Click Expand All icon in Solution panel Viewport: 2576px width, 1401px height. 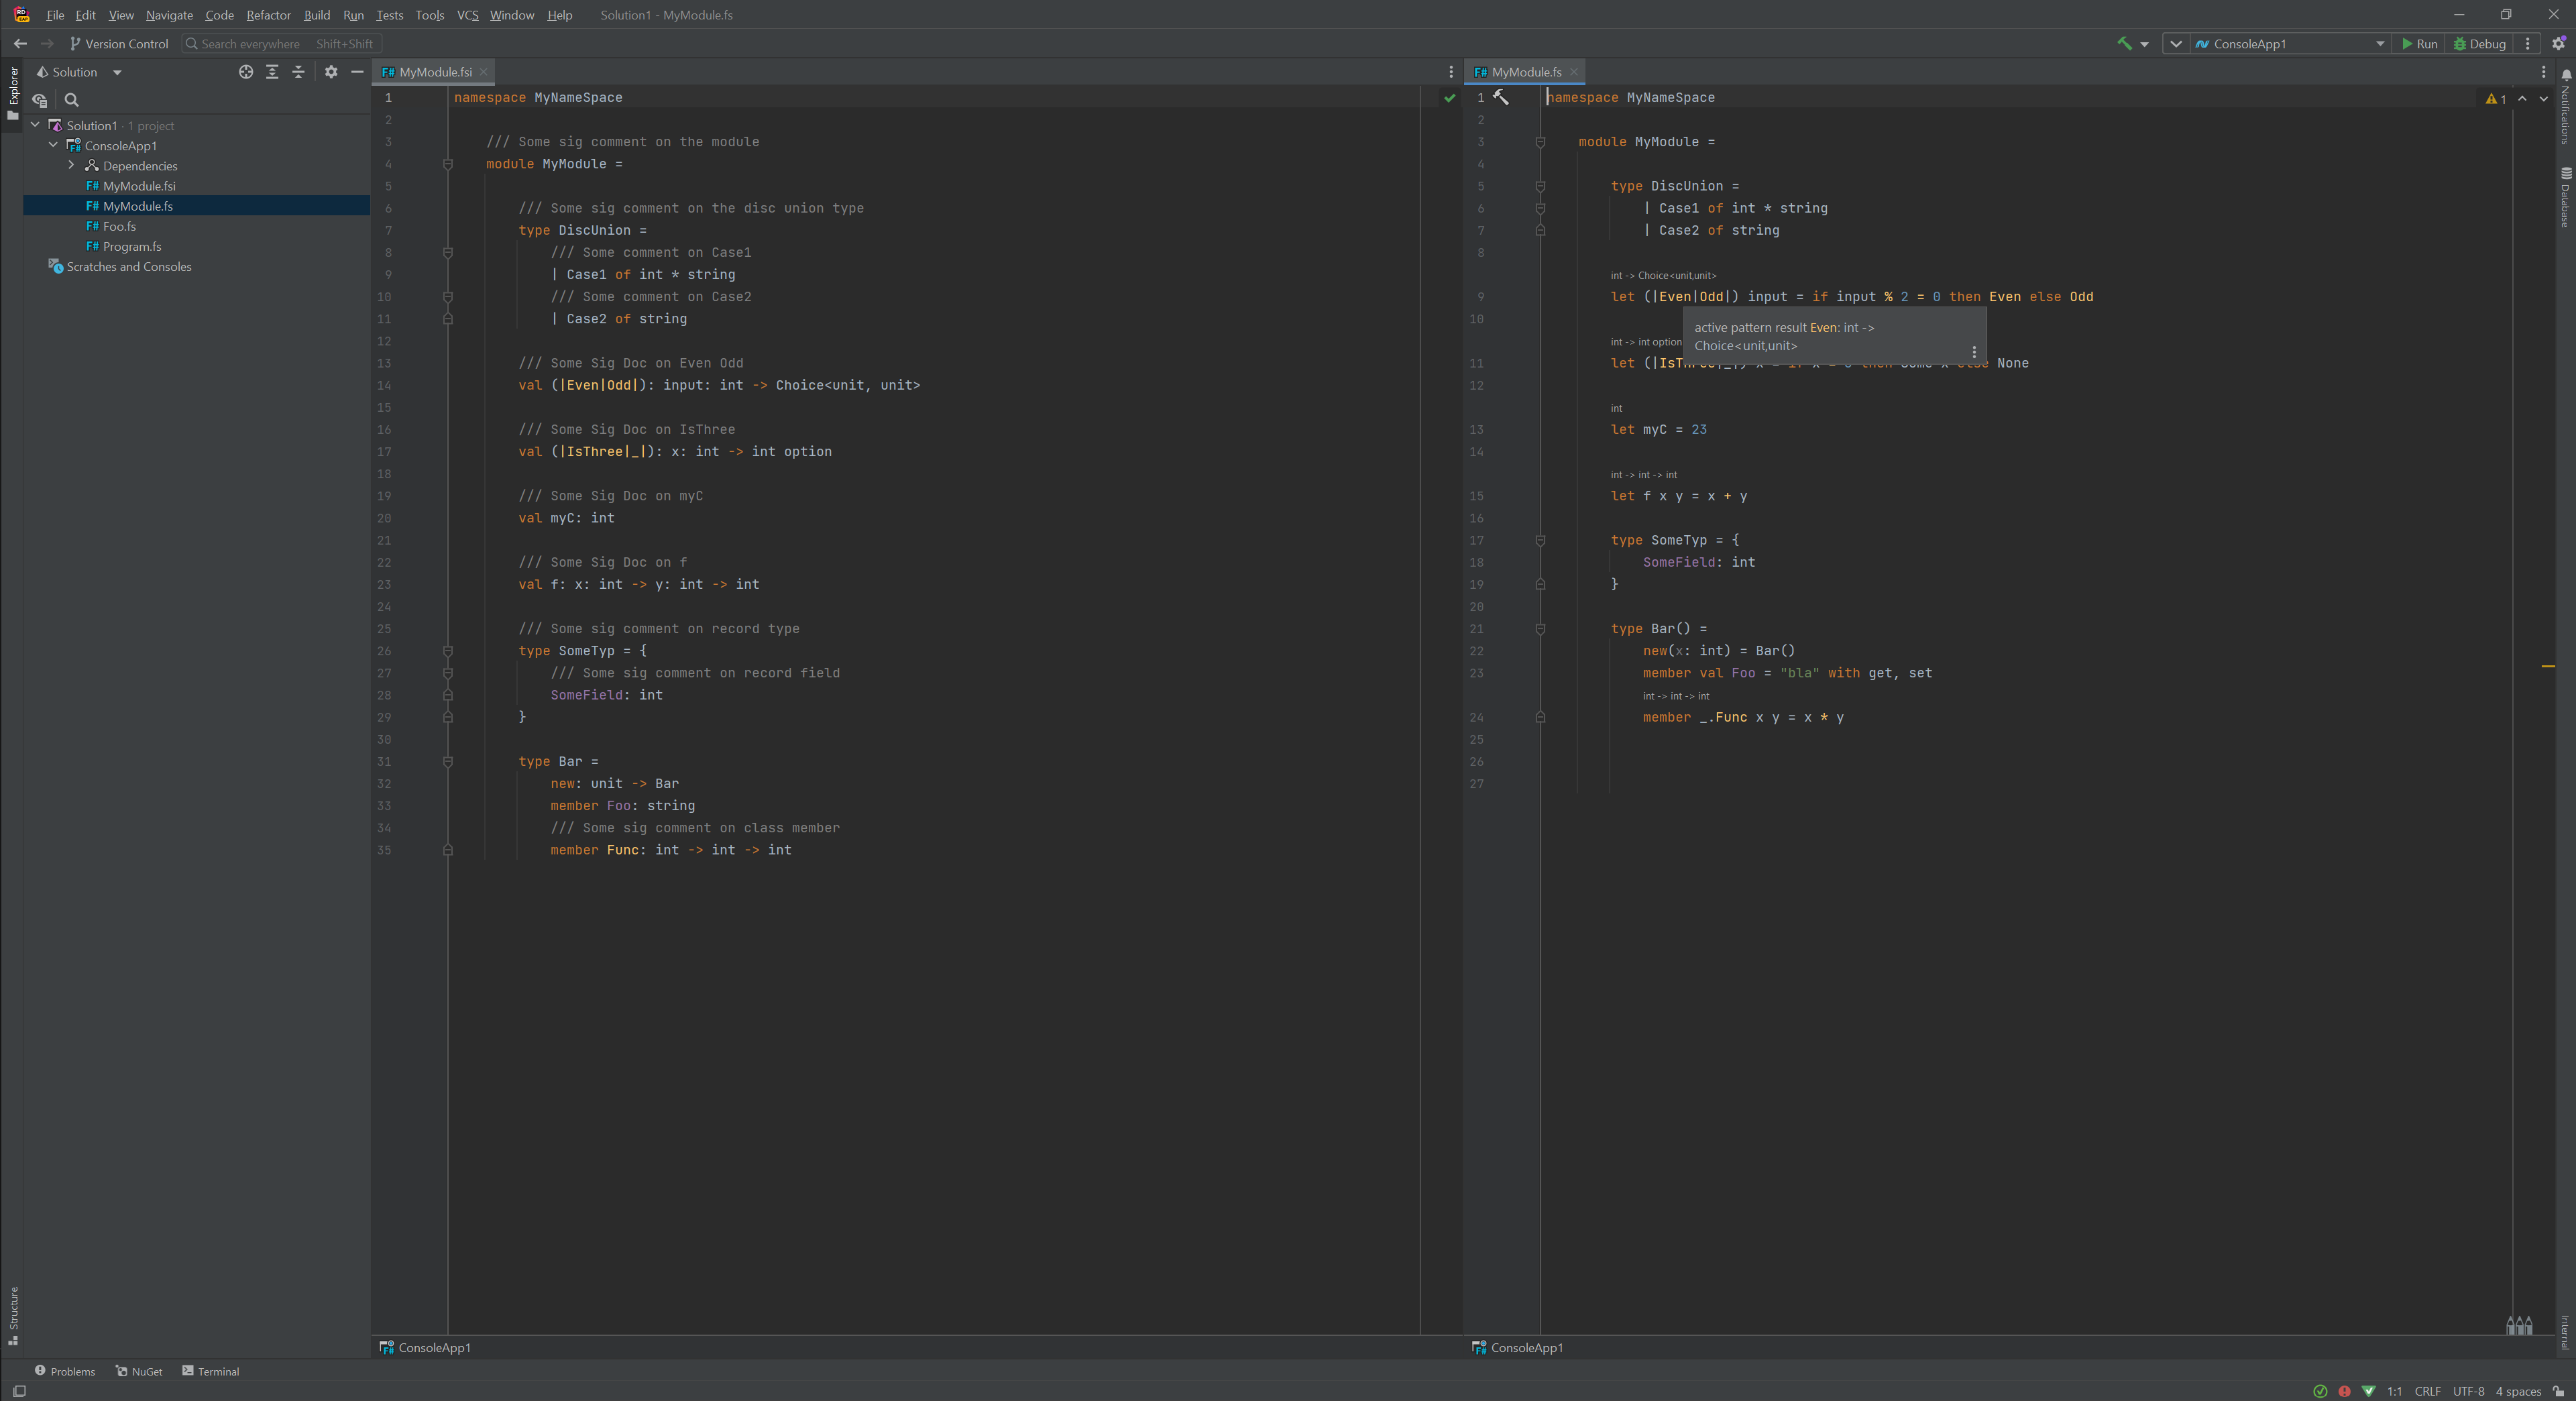tap(272, 72)
